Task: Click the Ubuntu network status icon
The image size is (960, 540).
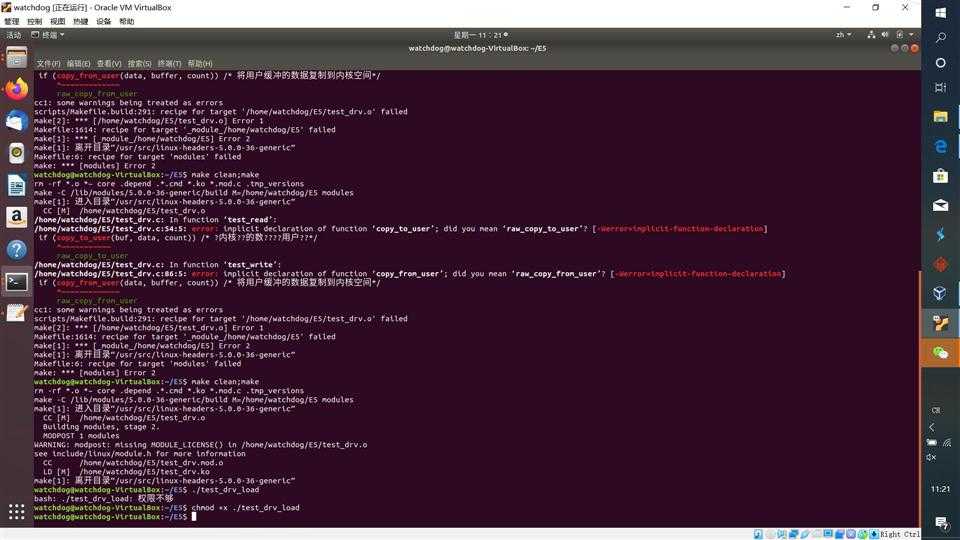Action: click(x=871, y=35)
